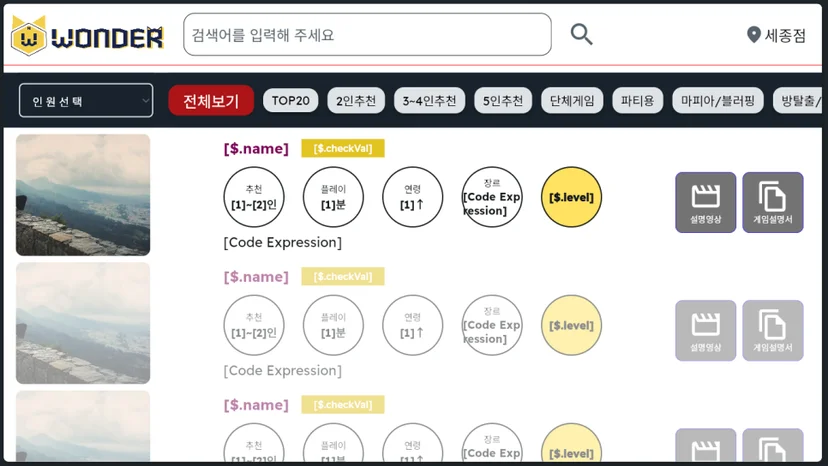Click the first game's [$.name] title
The width and height of the screenshot is (828, 466).
click(256, 148)
